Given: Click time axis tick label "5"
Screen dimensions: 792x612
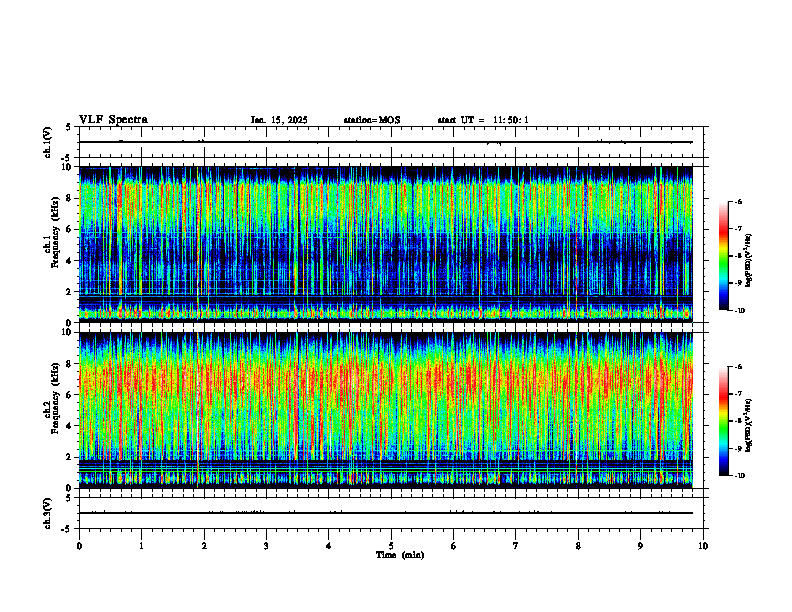Looking at the screenshot, I should tap(391, 546).
